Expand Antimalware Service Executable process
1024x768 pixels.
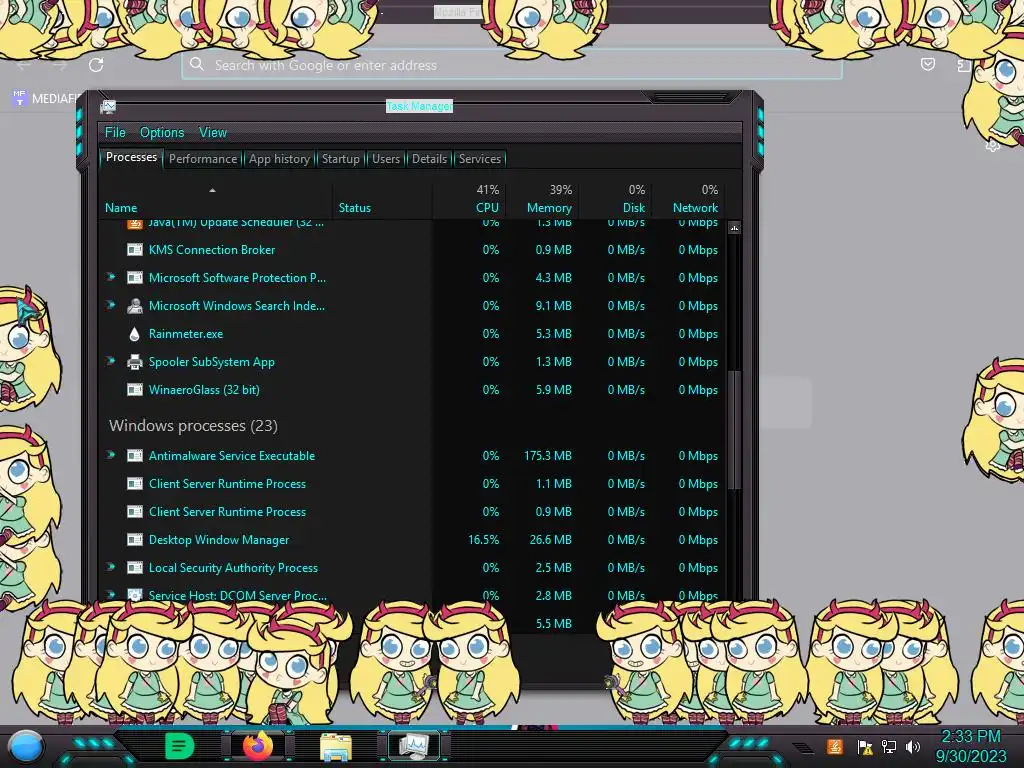pyautogui.click(x=111, y=455)
